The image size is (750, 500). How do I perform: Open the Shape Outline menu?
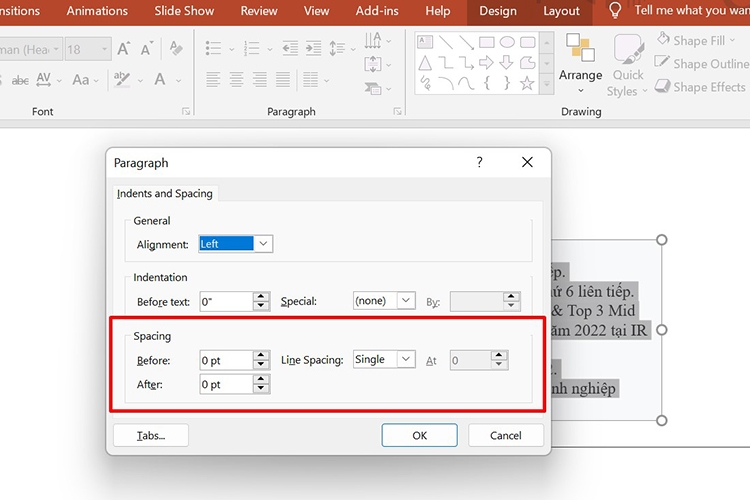click(x=702, y=63)
